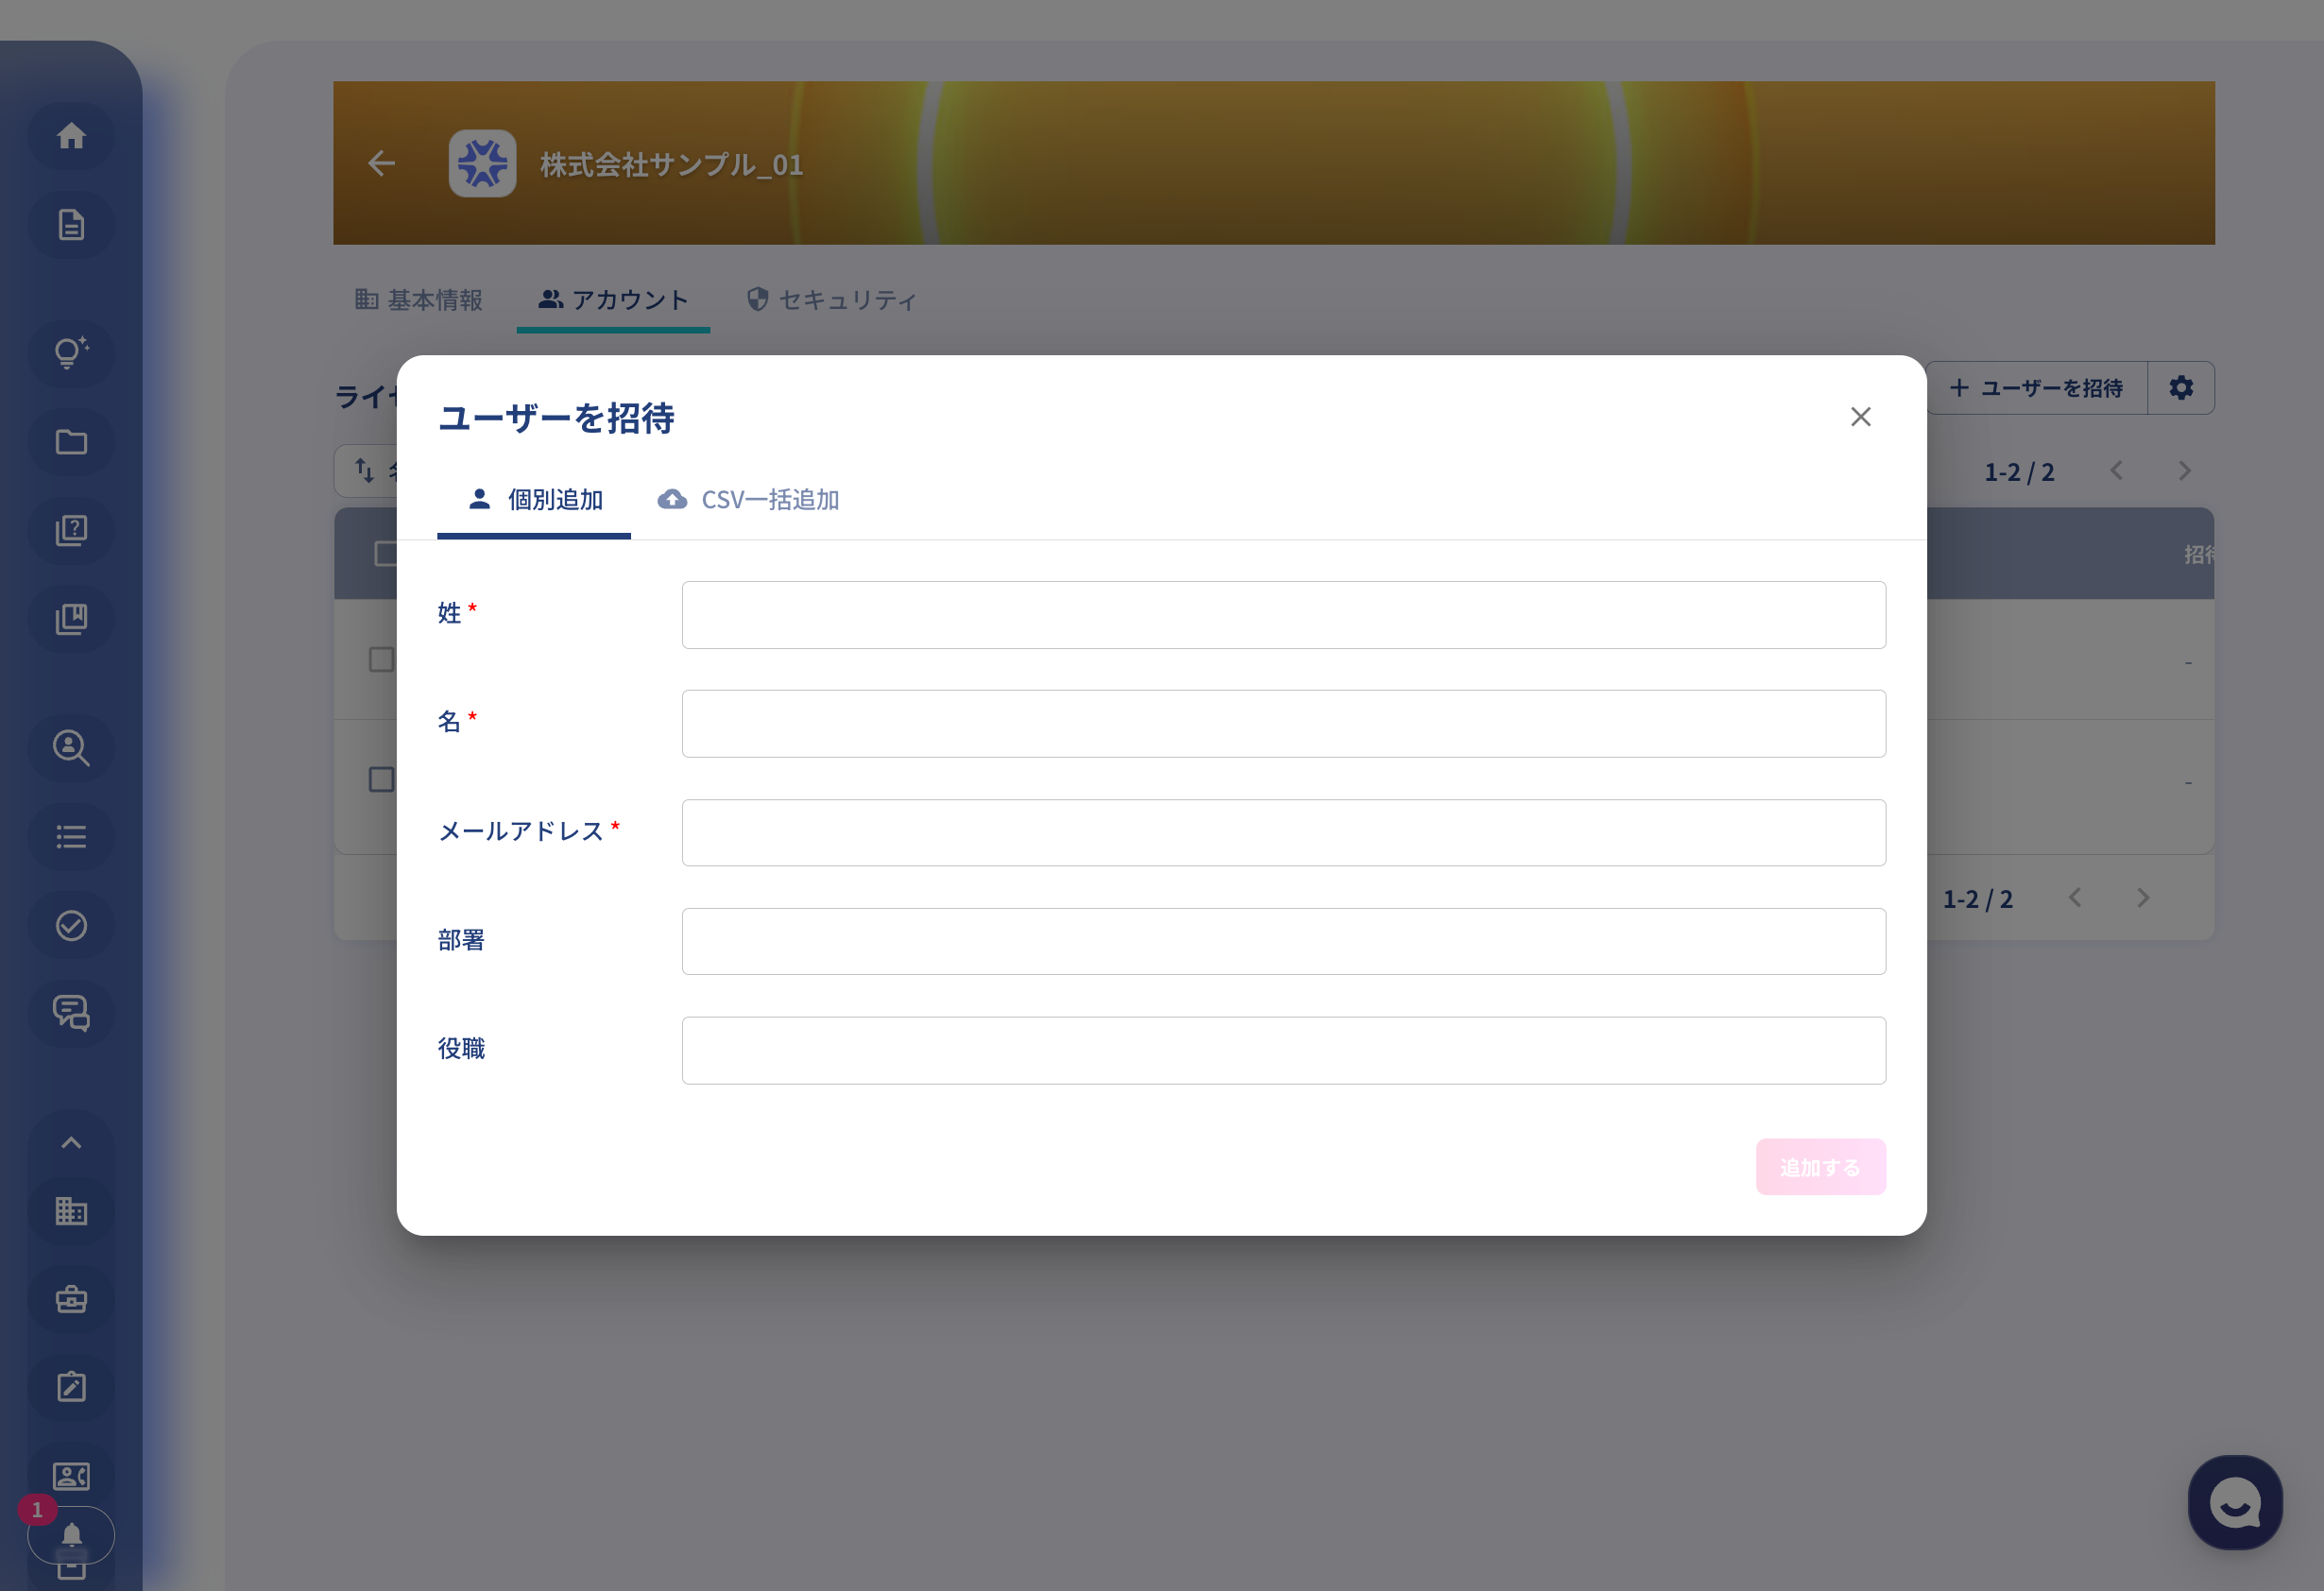Click the 追加する button
Image resolution: width=2324 pixels, height=1591 pixels.
point(1821,1167)
